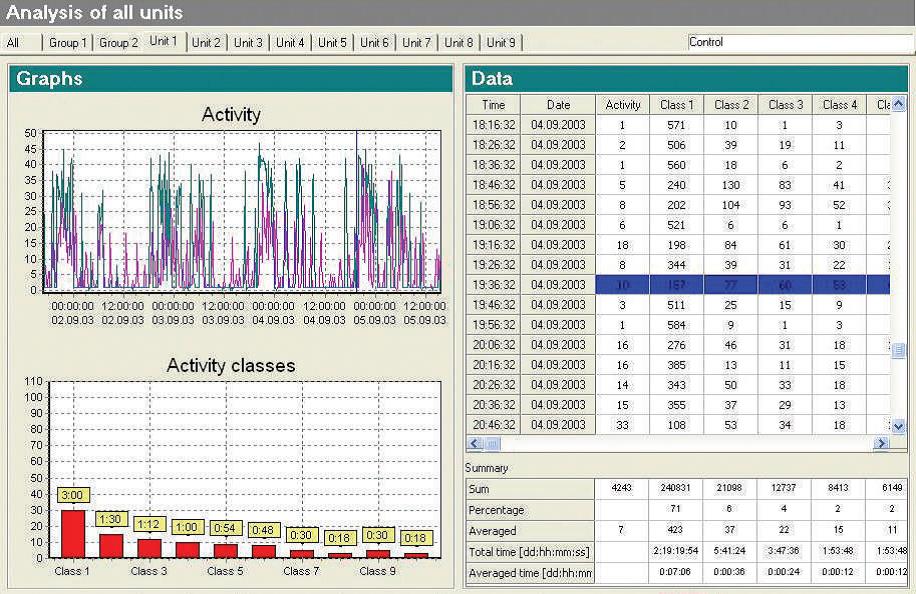The width and height of the screenshot is (916, 594).
Task: Click the Sum row label in Summary
Action: point(530,489)
